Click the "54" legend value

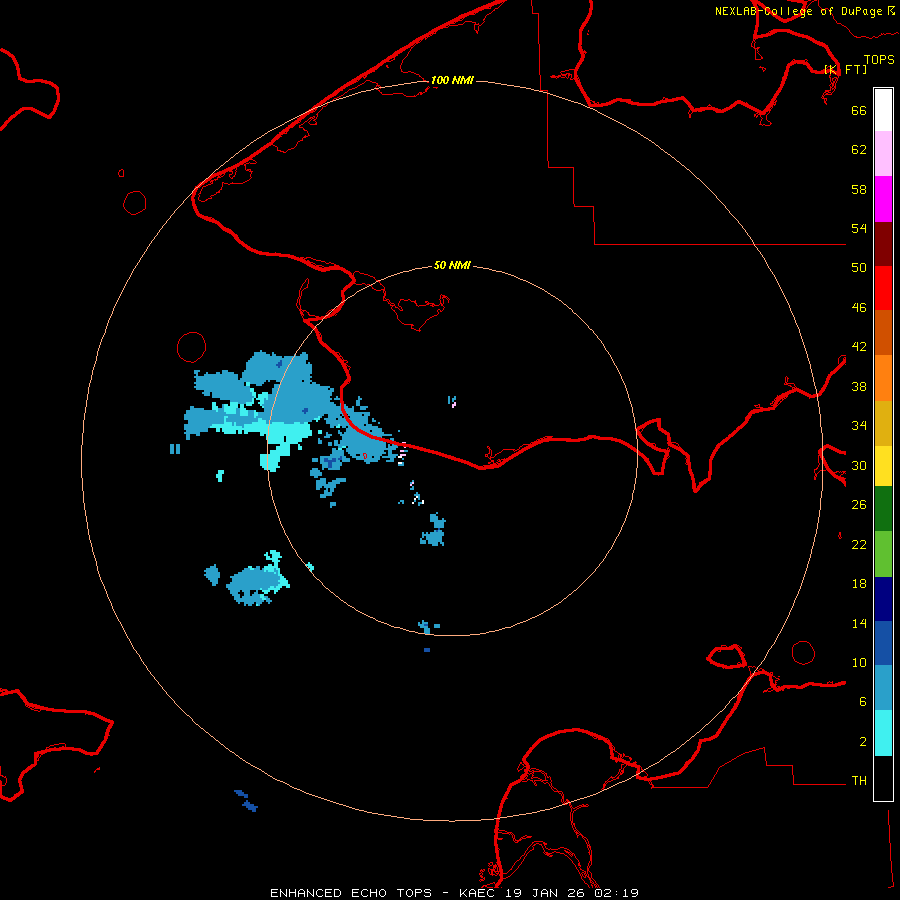859,228
